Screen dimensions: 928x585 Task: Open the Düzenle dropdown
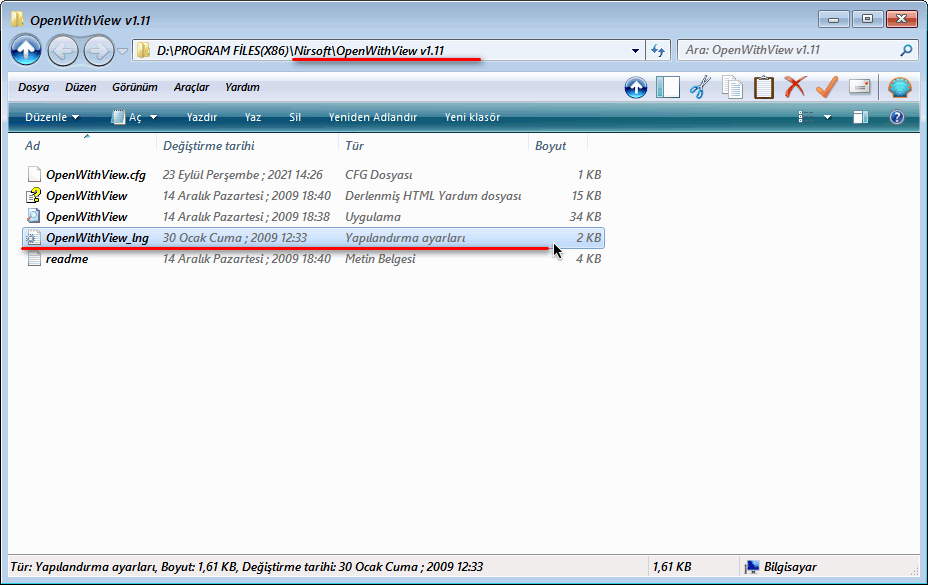coord(52,117)
